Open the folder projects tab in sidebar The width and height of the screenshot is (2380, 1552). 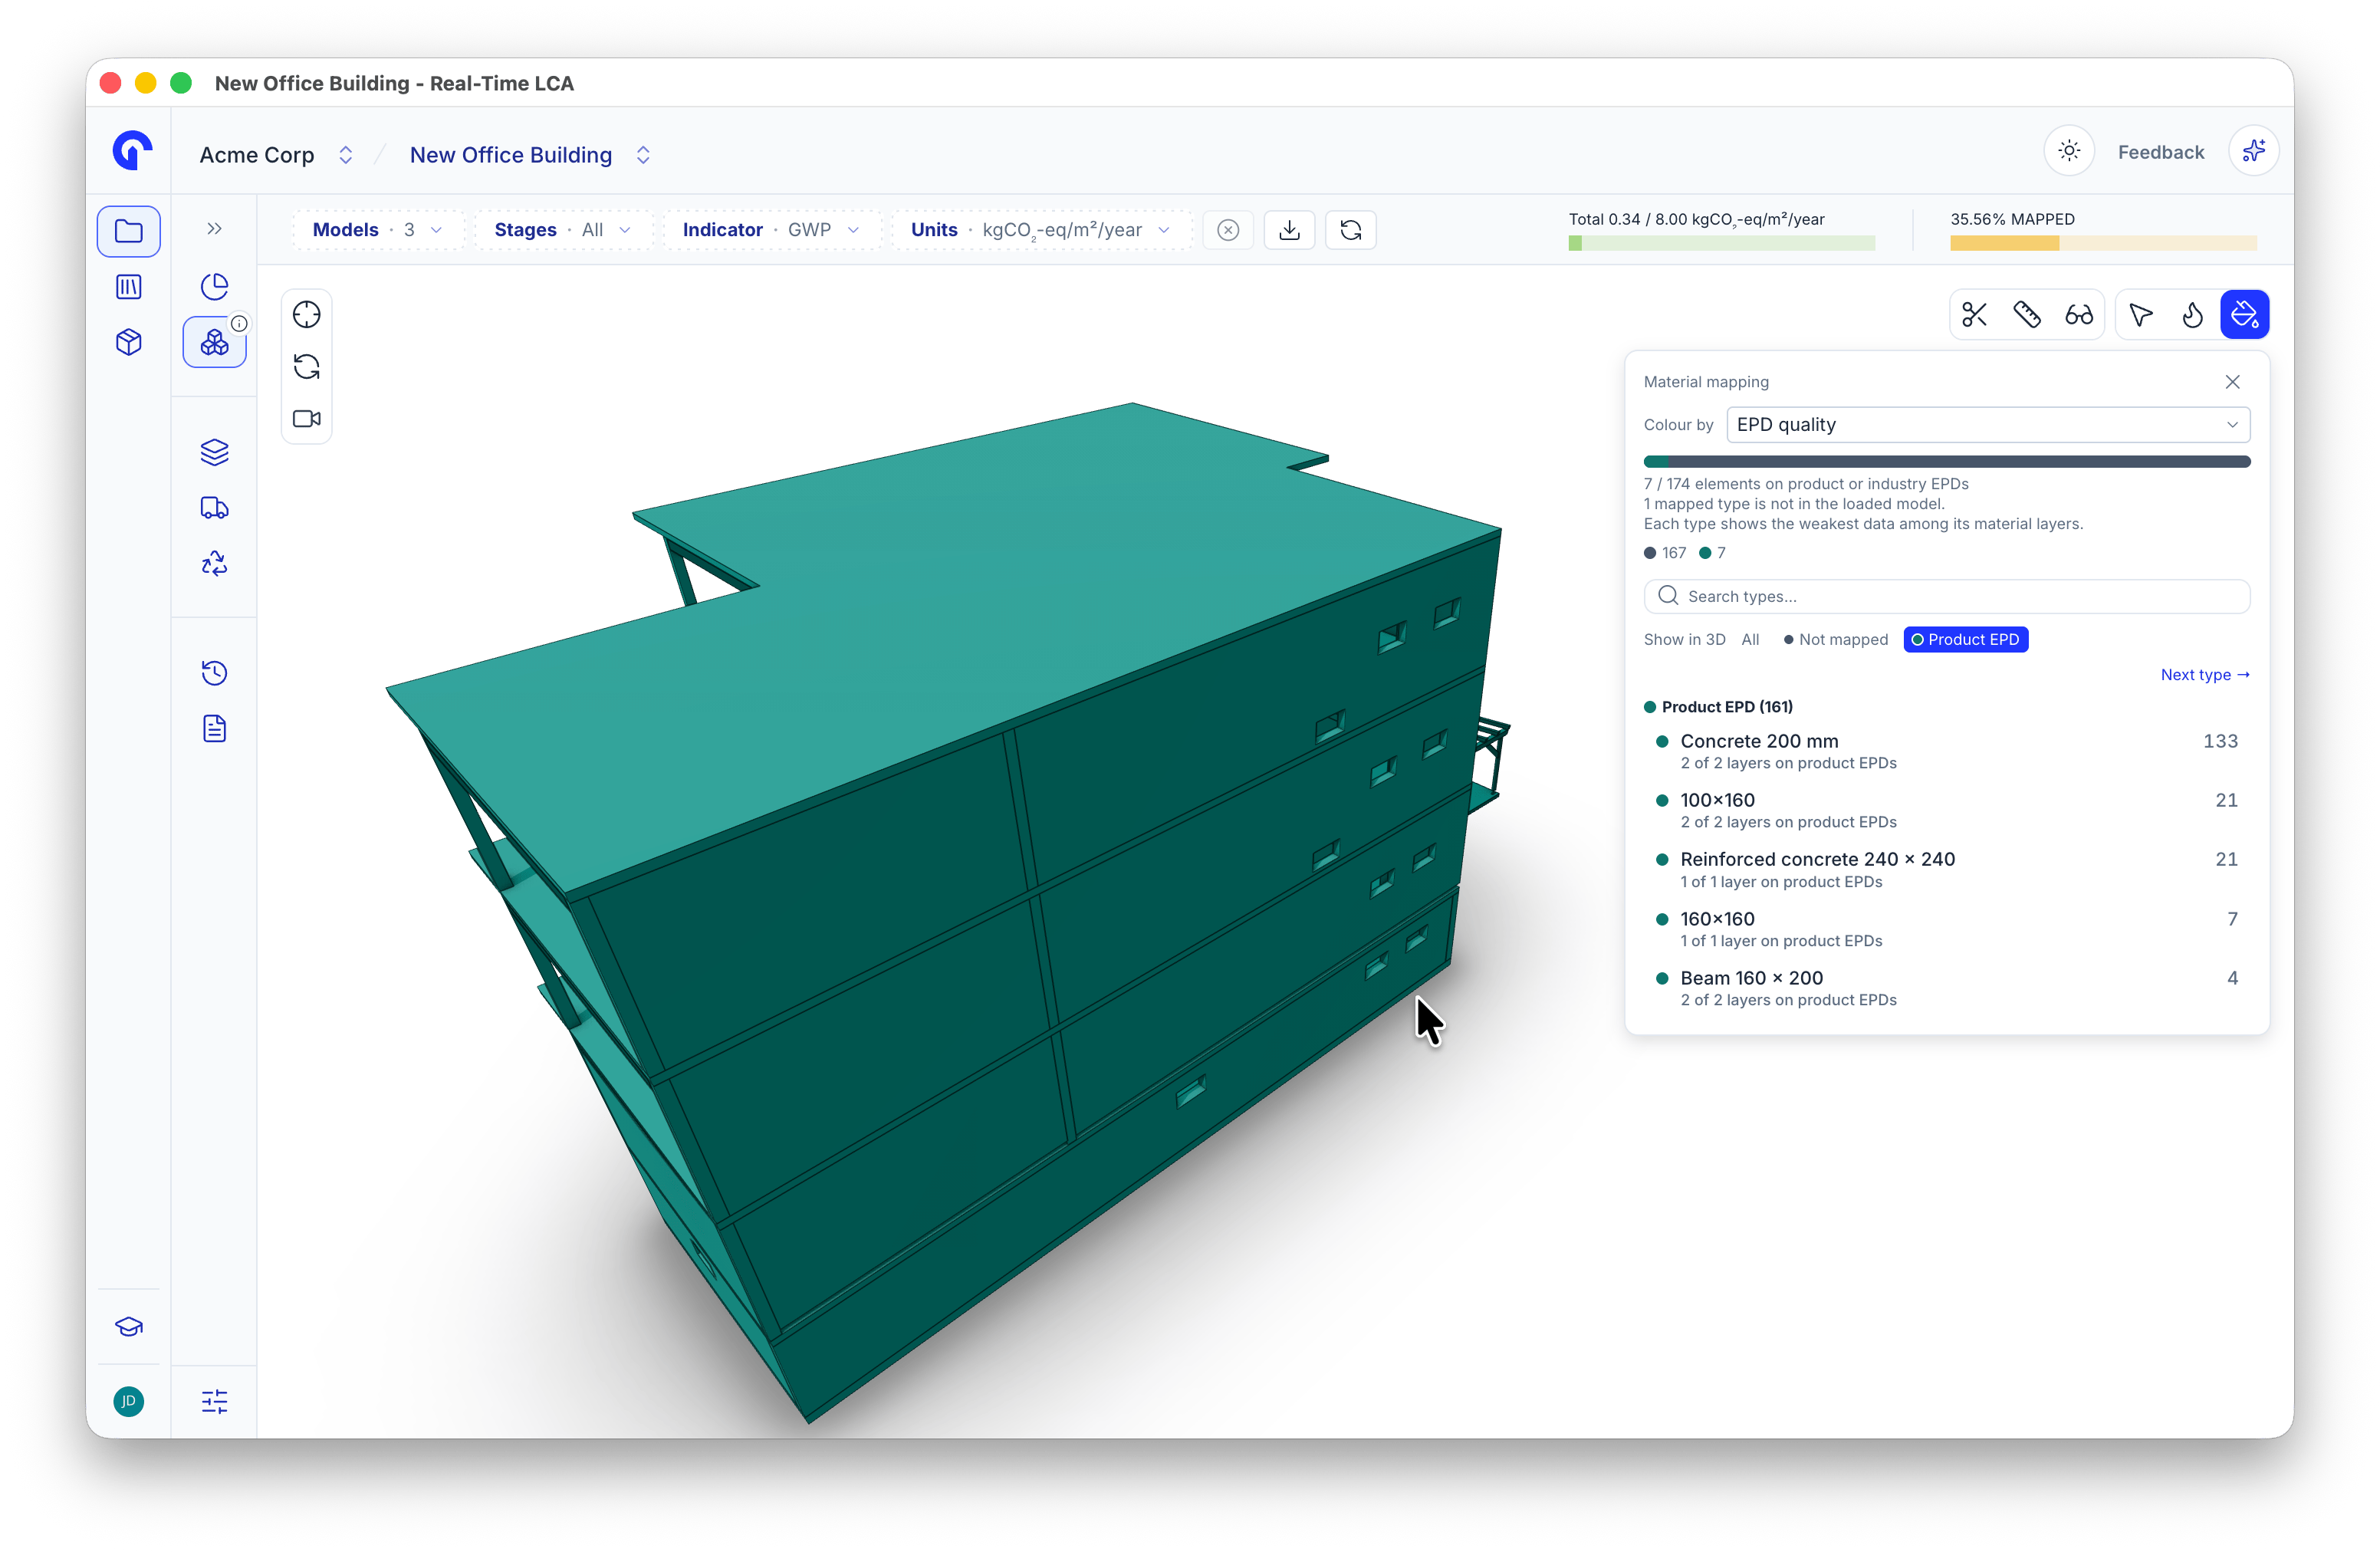click(x=129, y=231)
